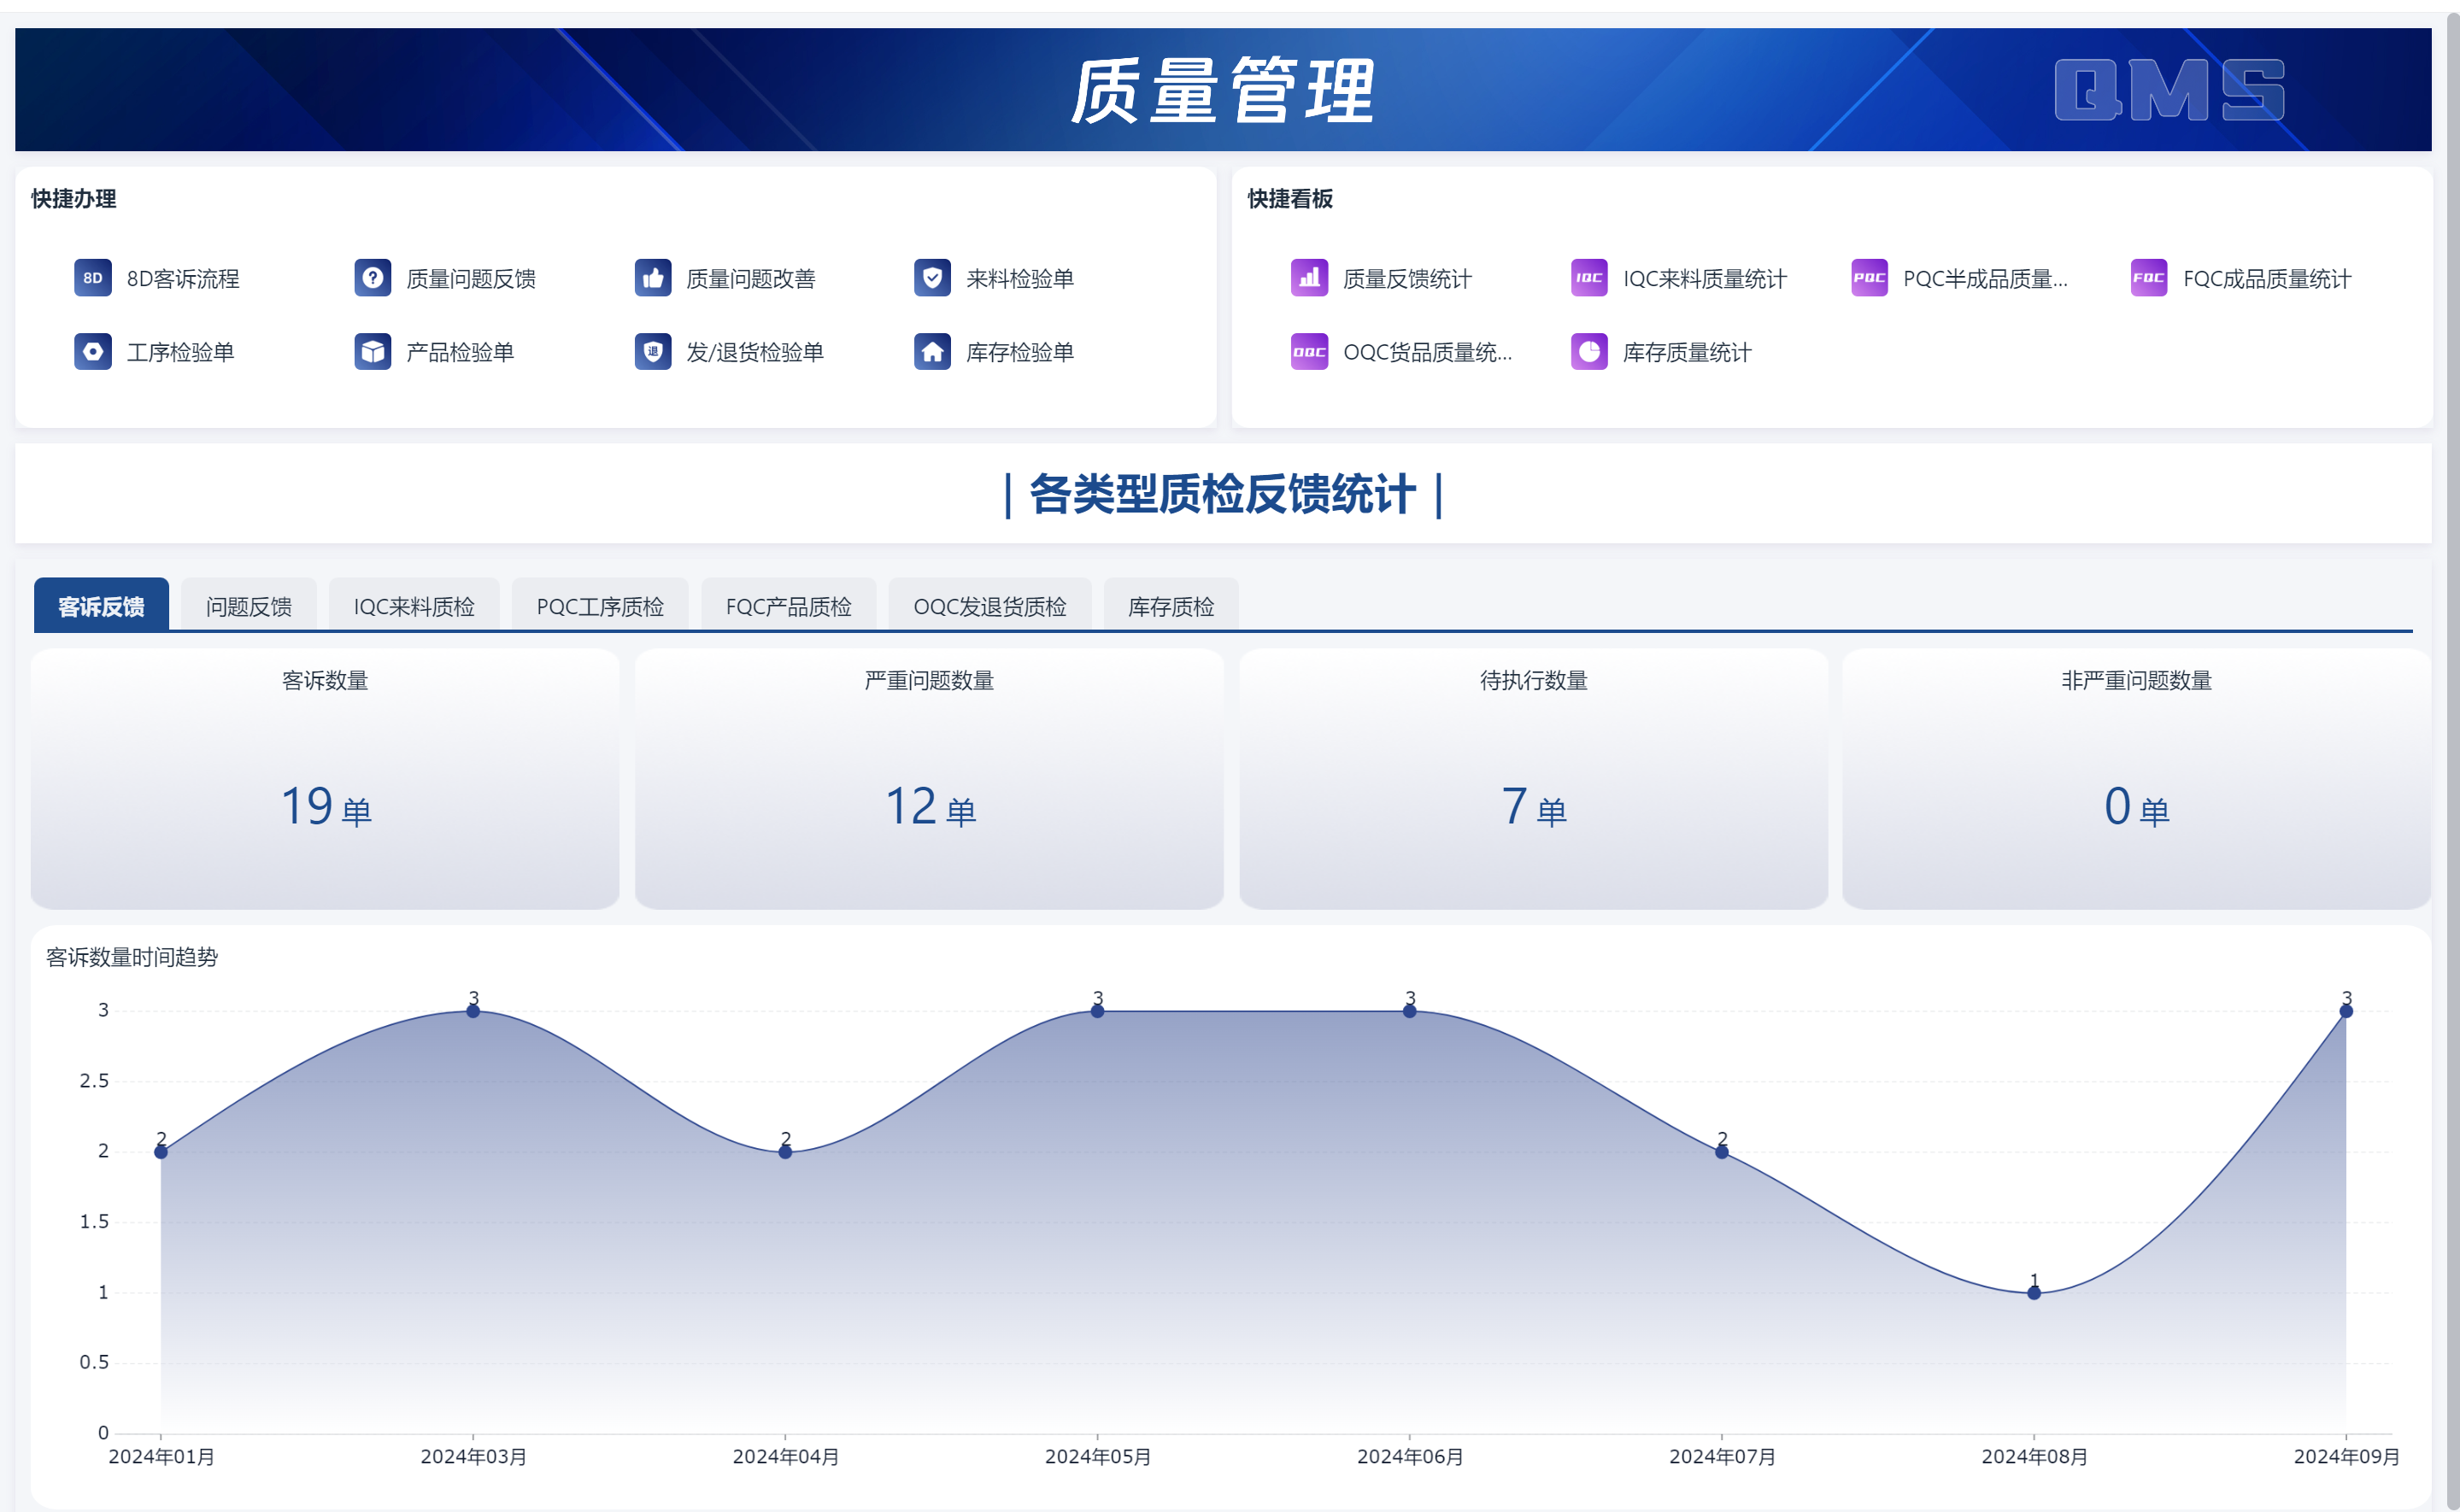Click the 2024年01月 data point

[161, 1152]
